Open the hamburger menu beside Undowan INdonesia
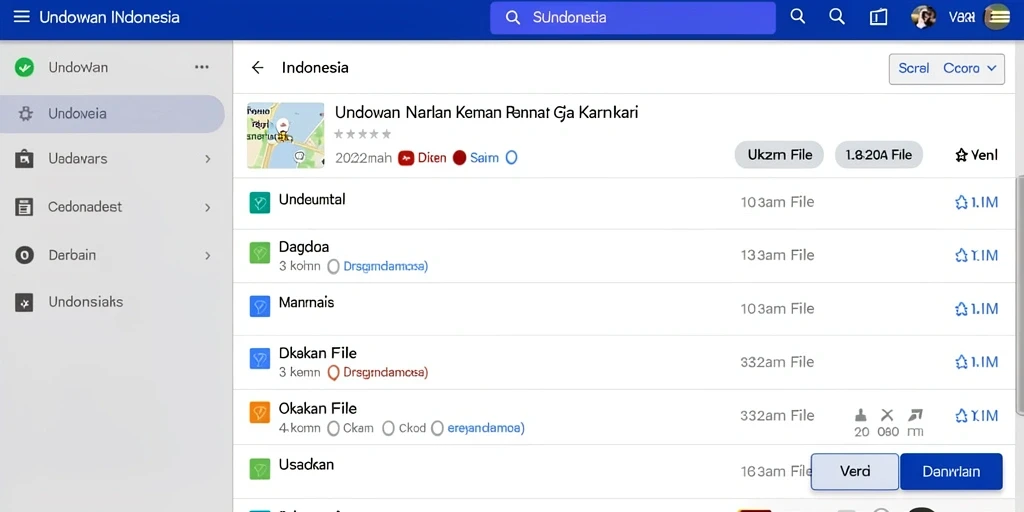The width and height of the screenshot is (1024, 512). pyautogui.click(x=22, y=17)
